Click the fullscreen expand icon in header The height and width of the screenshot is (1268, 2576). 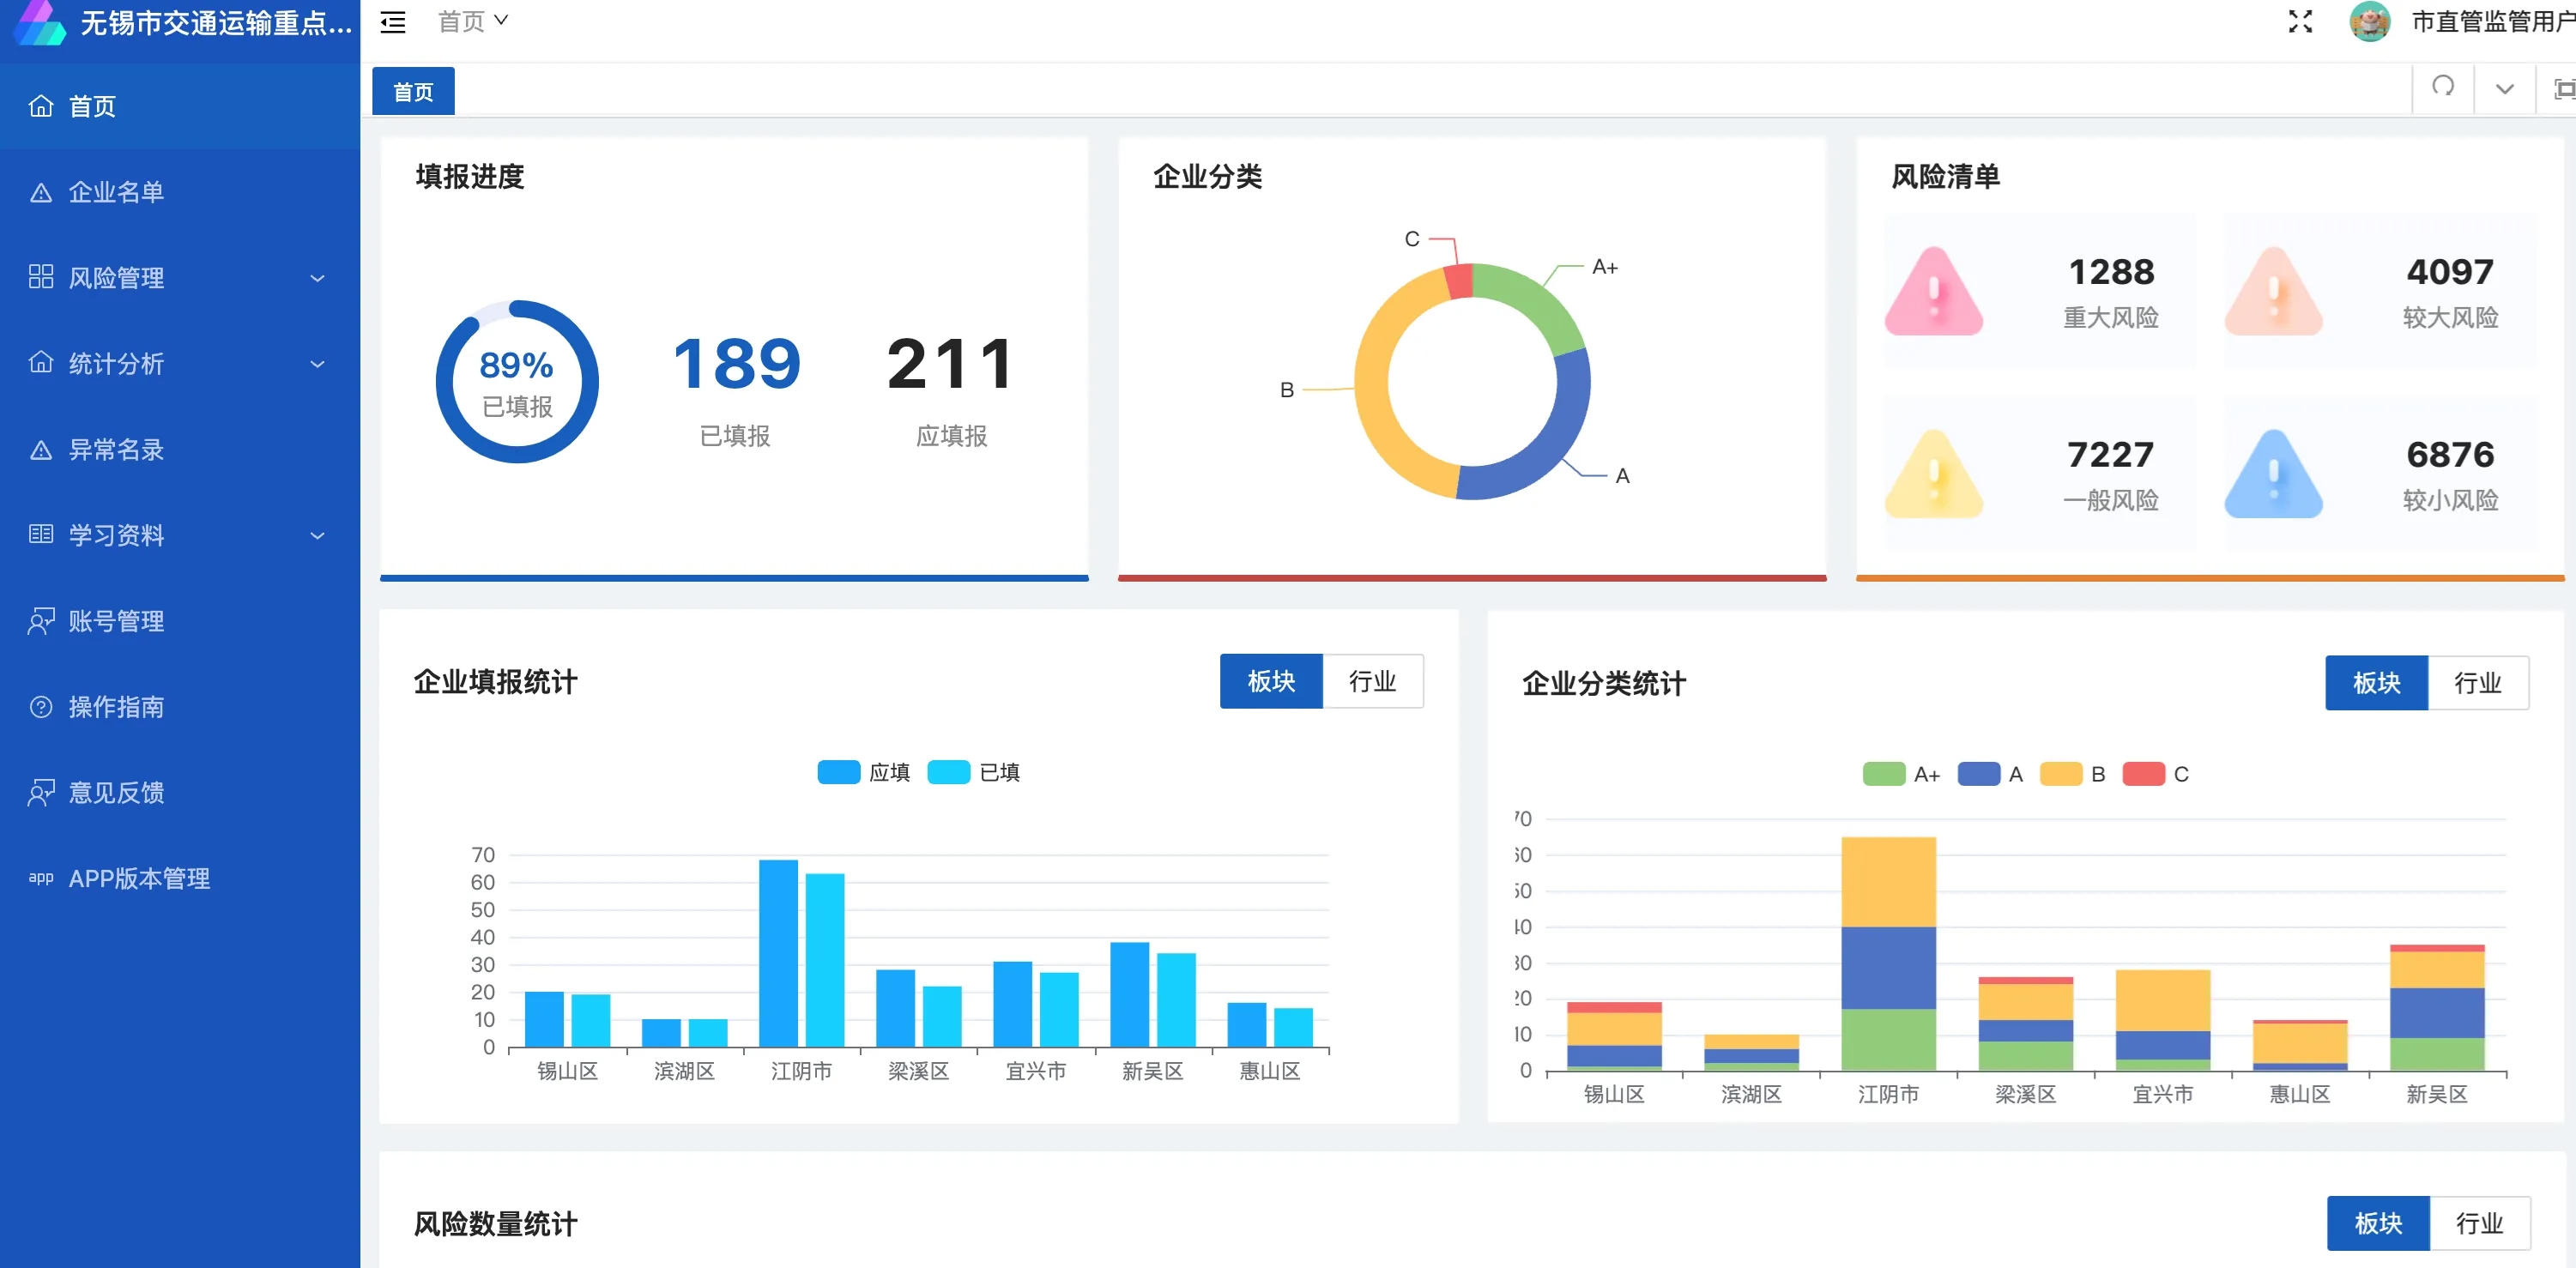click(2300, 22)
